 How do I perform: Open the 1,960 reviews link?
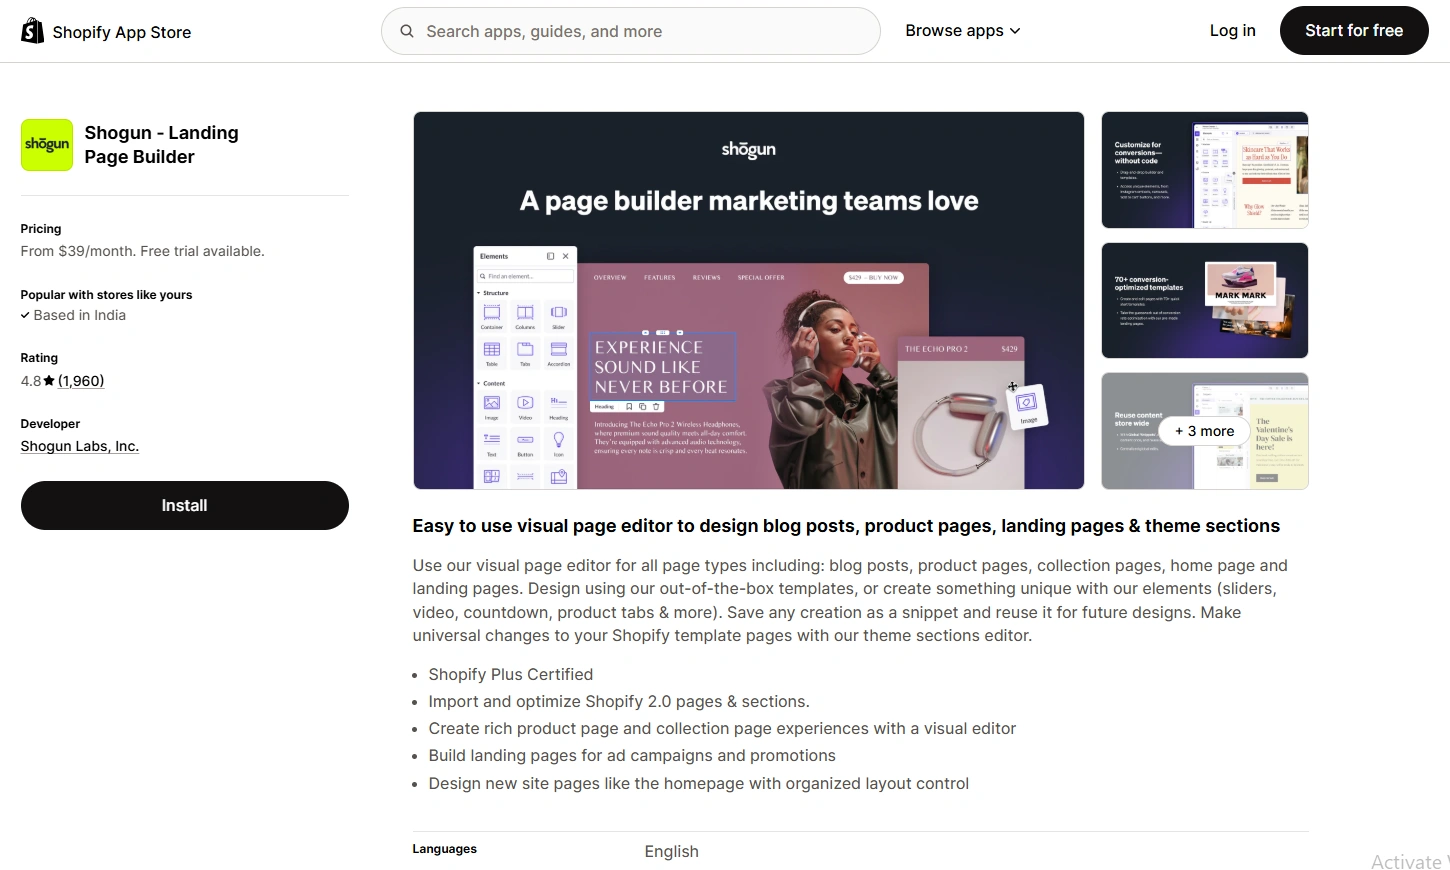coord(81,381)
